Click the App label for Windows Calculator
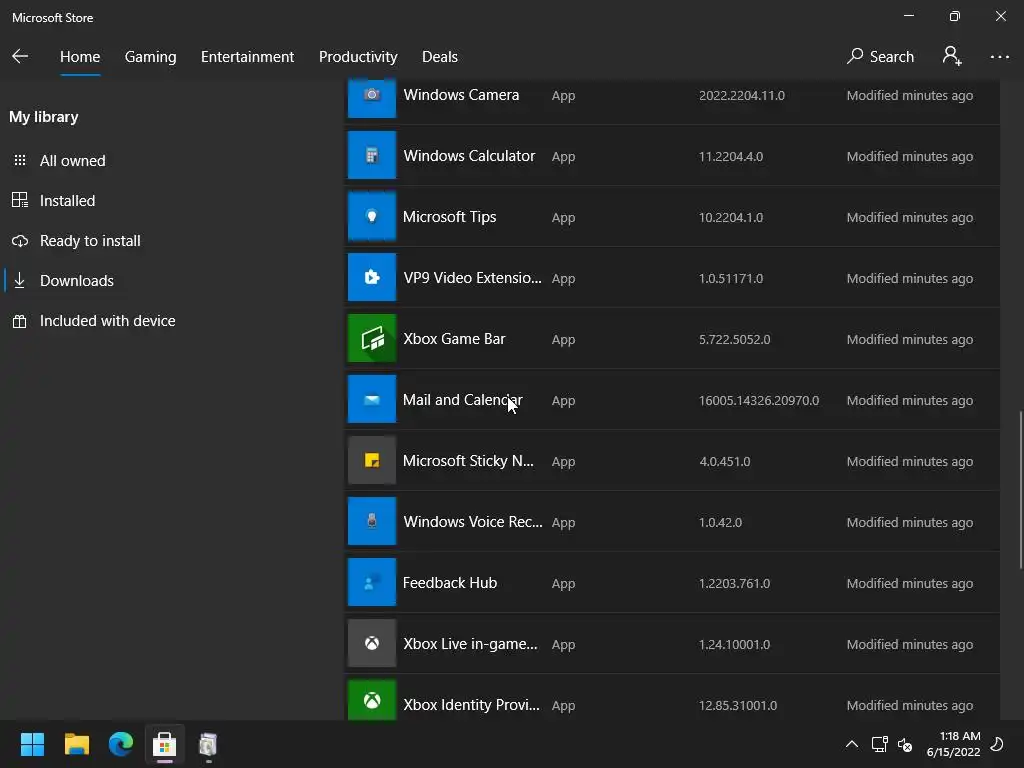The image size is (1024, 768). [x=563, y=157]
